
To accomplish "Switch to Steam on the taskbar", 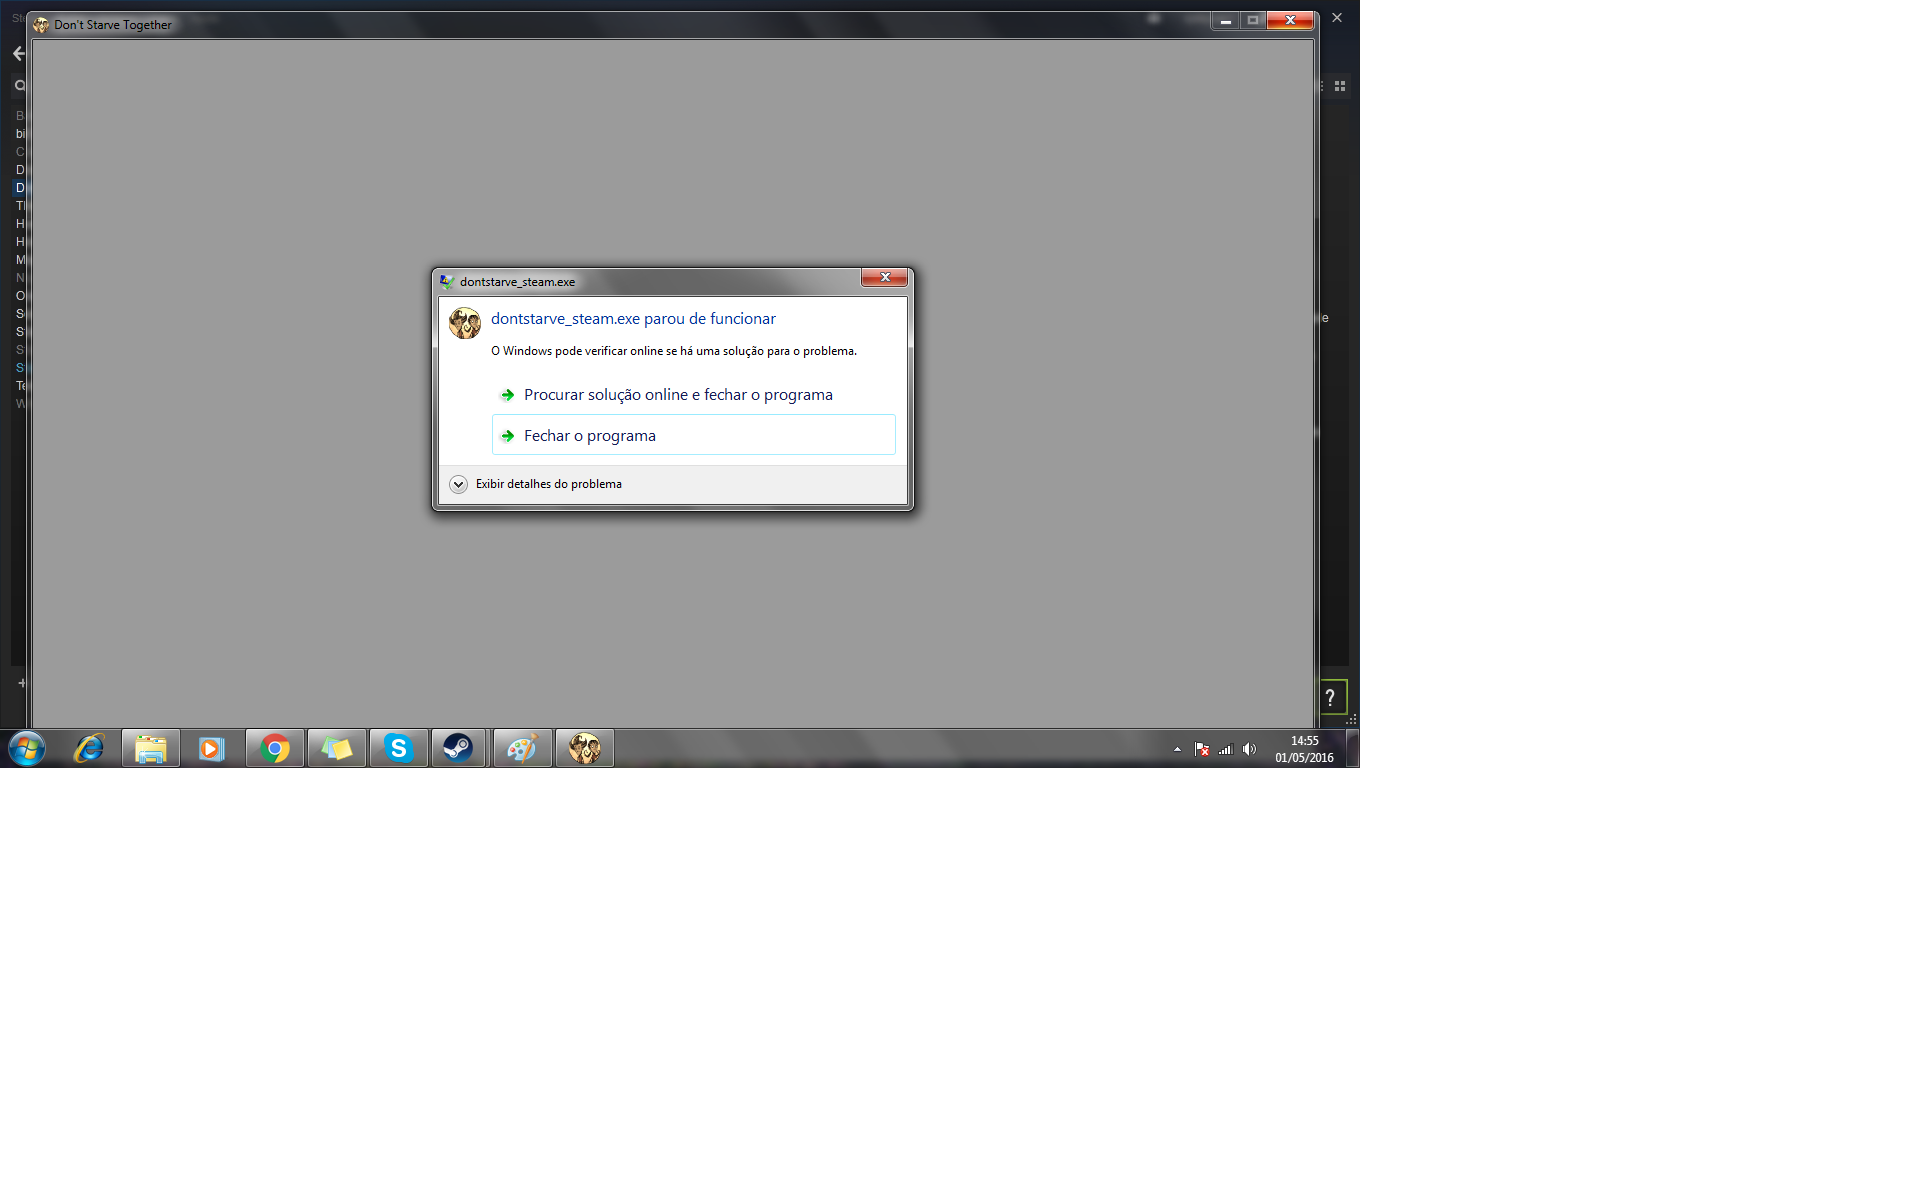I will click(459, 748).
